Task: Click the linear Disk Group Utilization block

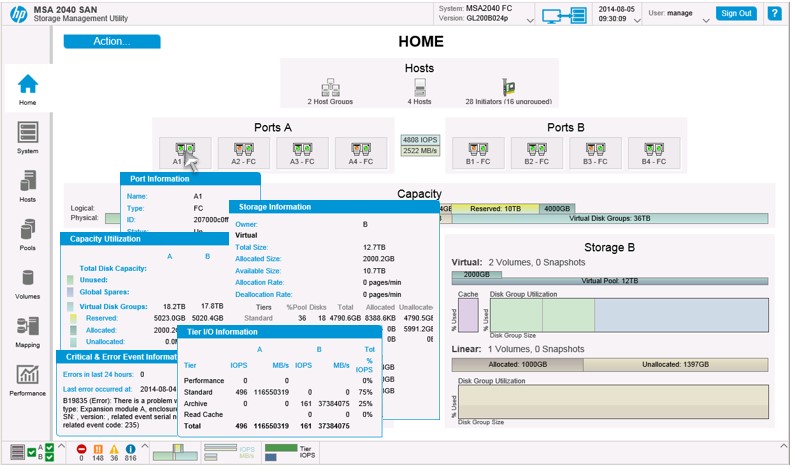Action: (613, 401)
